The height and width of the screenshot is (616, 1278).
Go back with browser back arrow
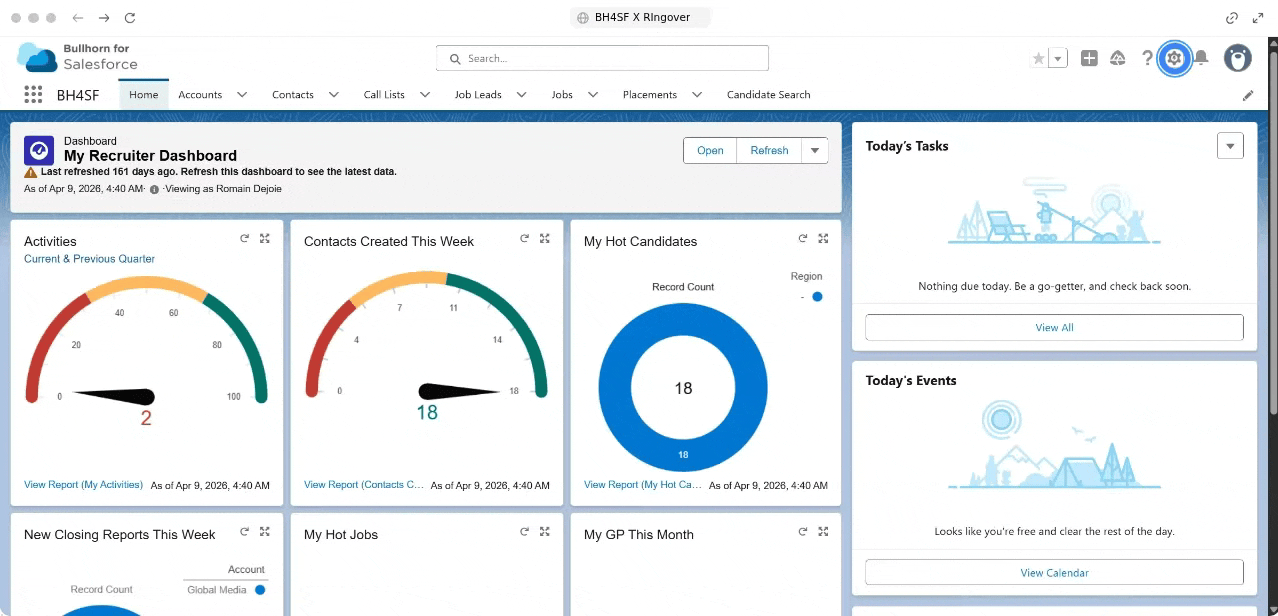click(x=78, y=18)
